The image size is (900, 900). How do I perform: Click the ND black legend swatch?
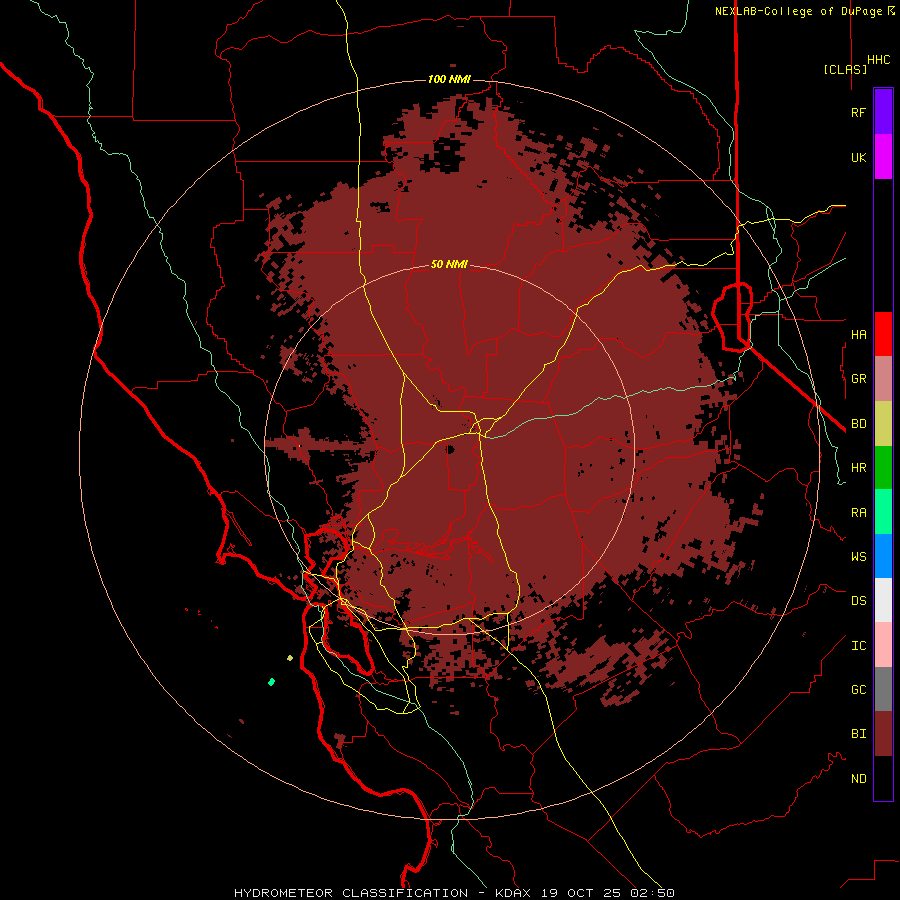(883, 778)
